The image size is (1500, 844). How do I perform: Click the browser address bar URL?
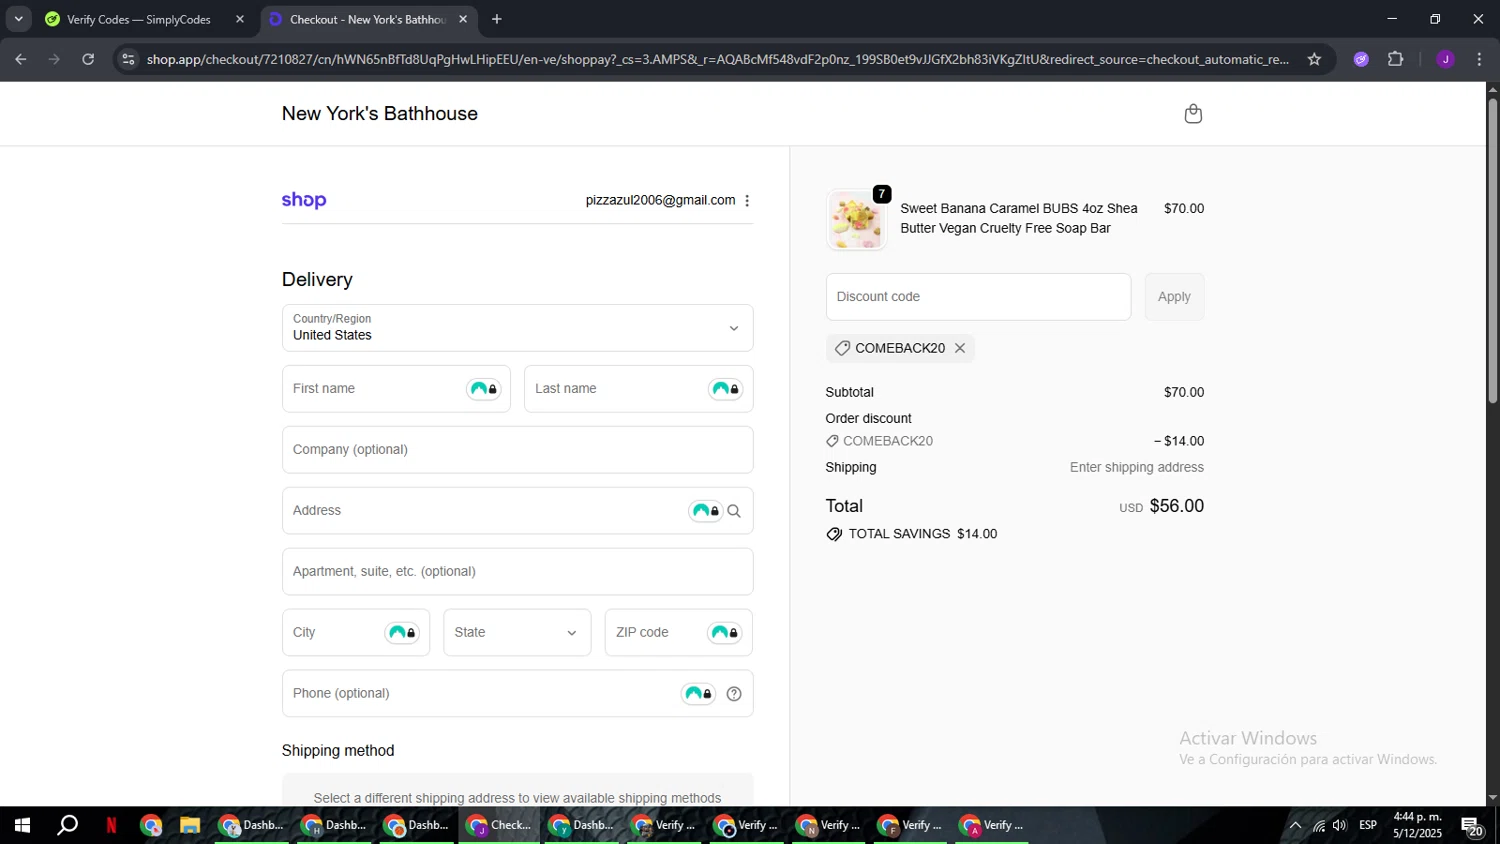[717, 59]
